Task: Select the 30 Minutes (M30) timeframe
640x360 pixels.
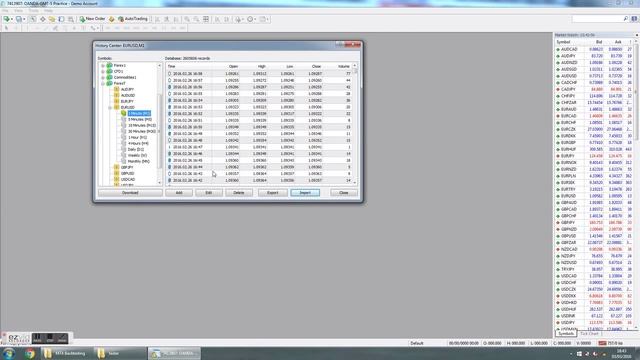Action: 142,131
